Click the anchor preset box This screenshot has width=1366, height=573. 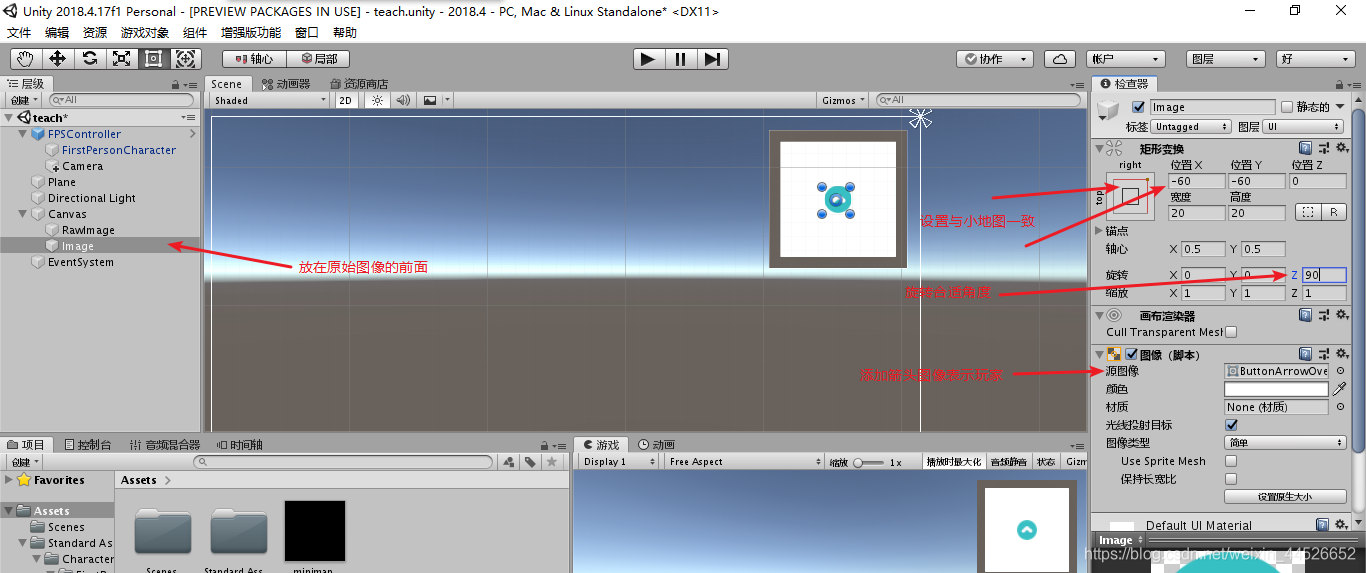click(1130, 196)
